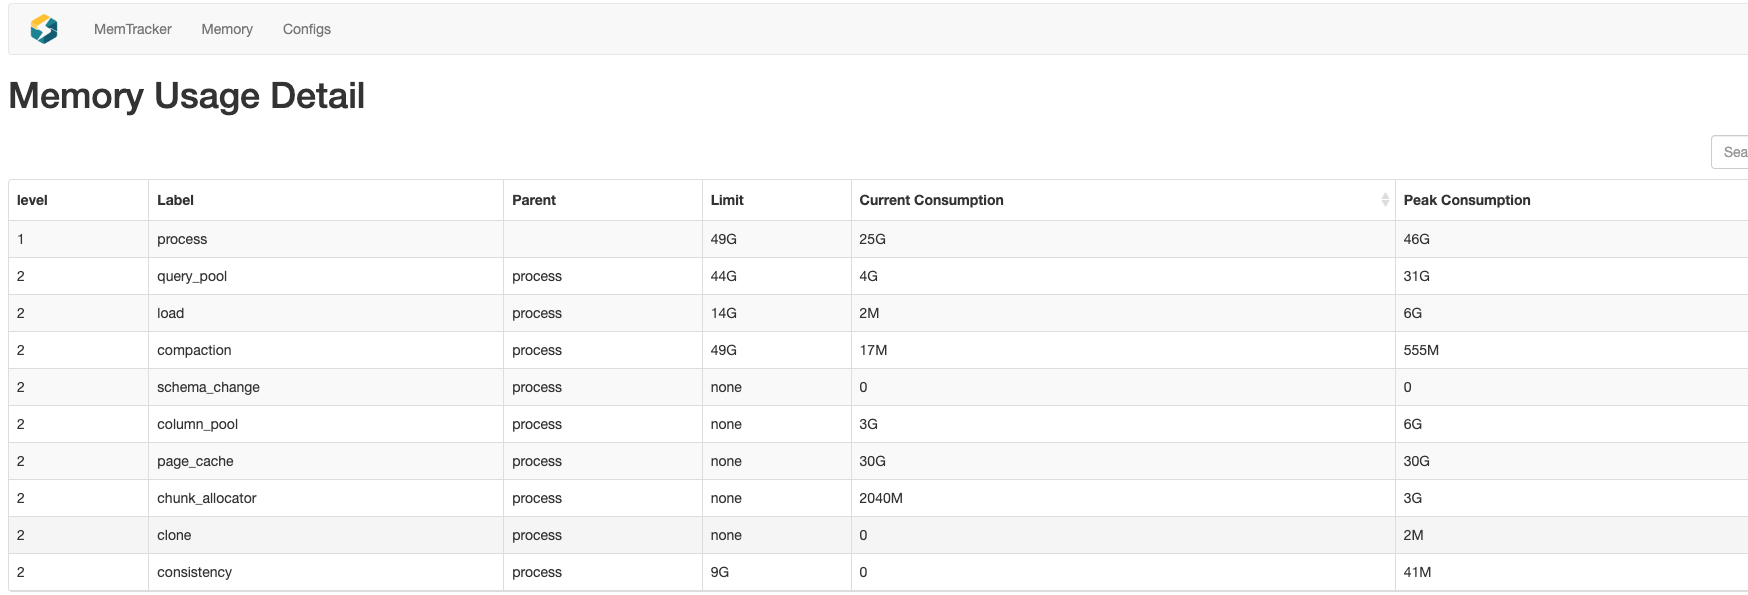
Task: Select the compaction label cell
Action: tap(194, 350)
